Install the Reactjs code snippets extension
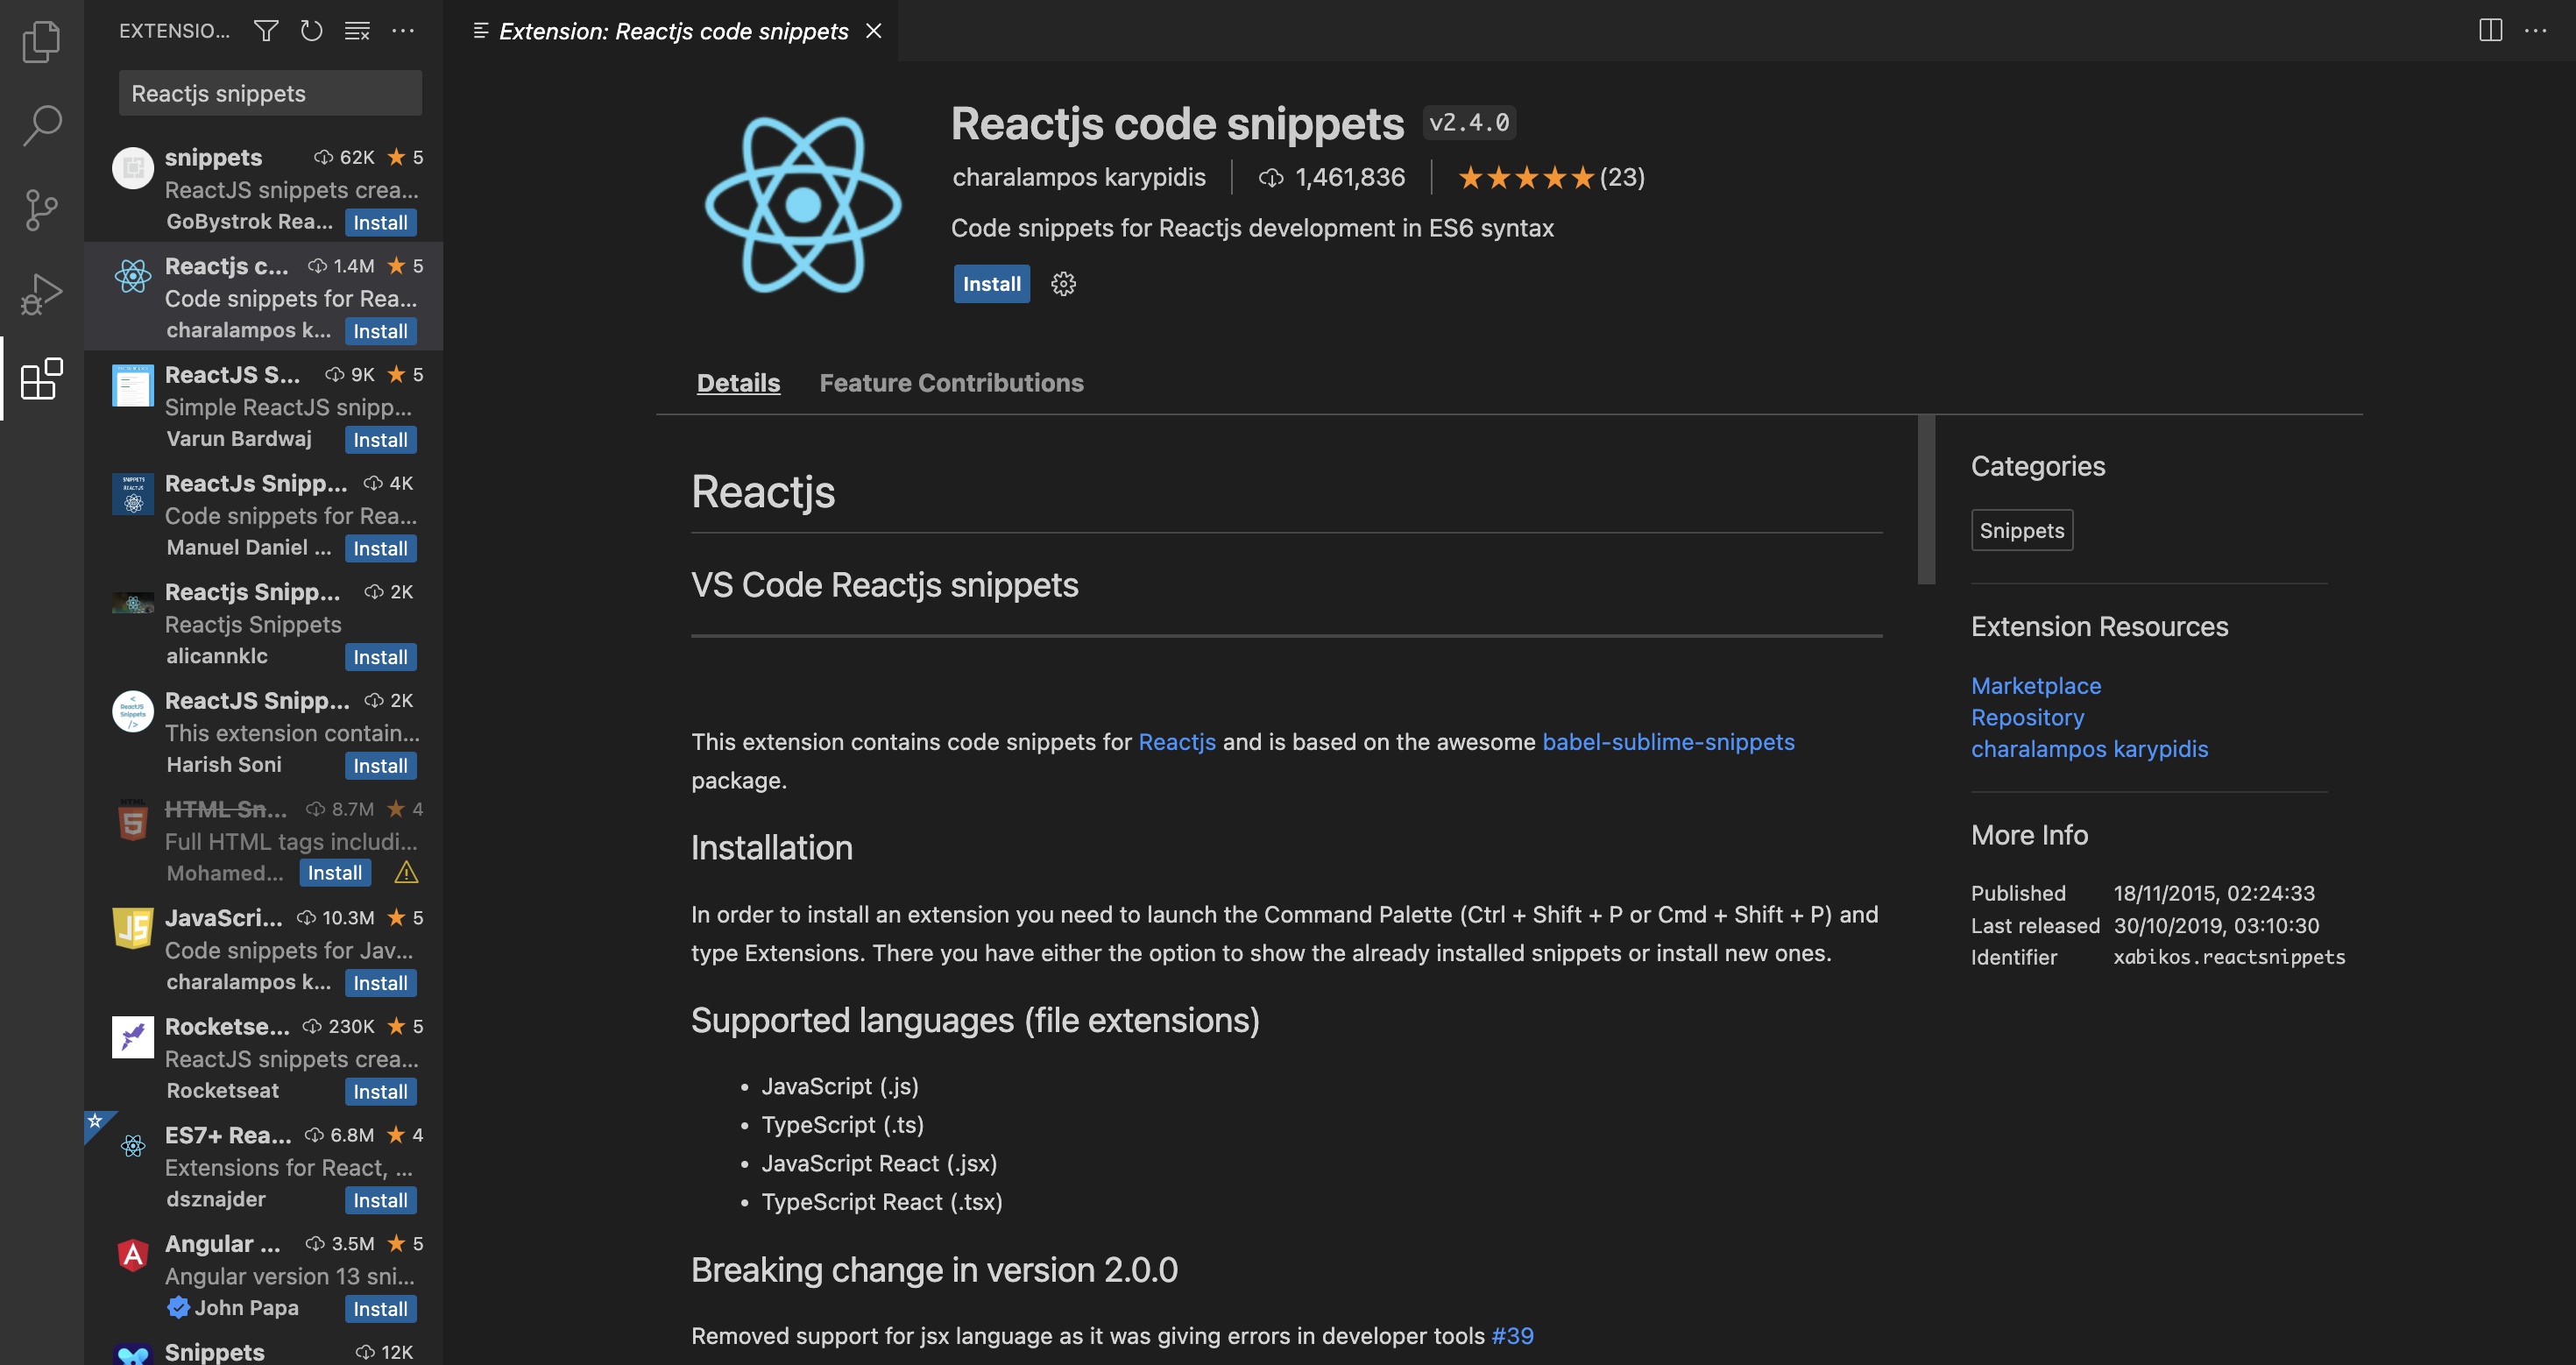This screenshot has height=1365, width=2576. (x=990, y=283)
